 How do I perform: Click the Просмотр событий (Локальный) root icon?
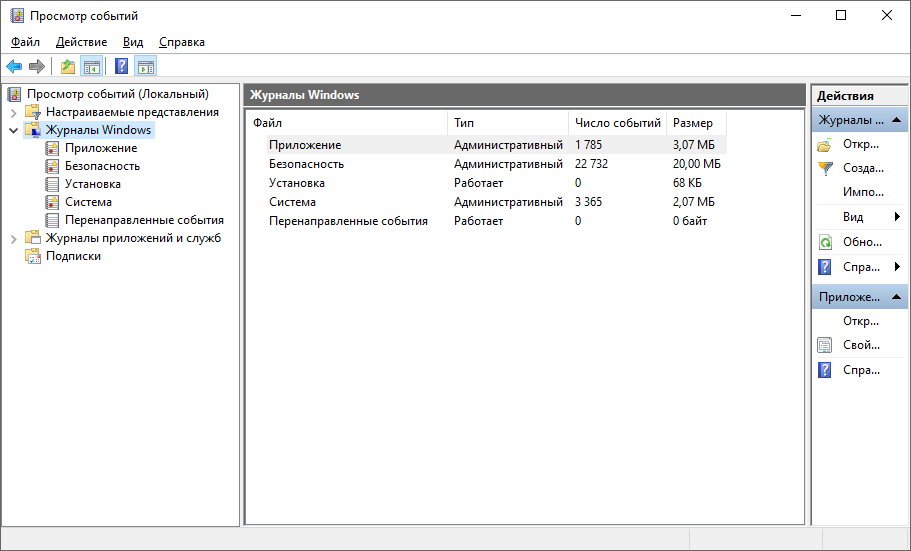pos(16,94)
